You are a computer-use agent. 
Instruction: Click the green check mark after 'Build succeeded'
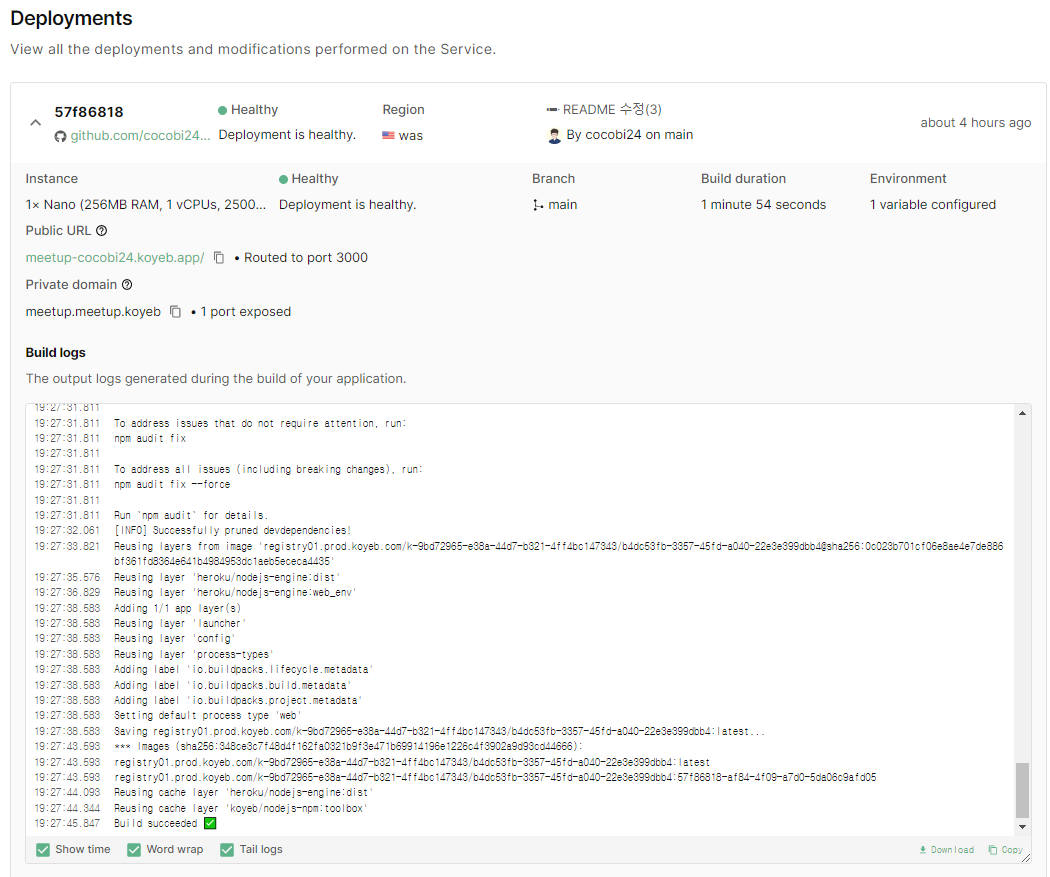pyautogui.click(x=210, y=823)
